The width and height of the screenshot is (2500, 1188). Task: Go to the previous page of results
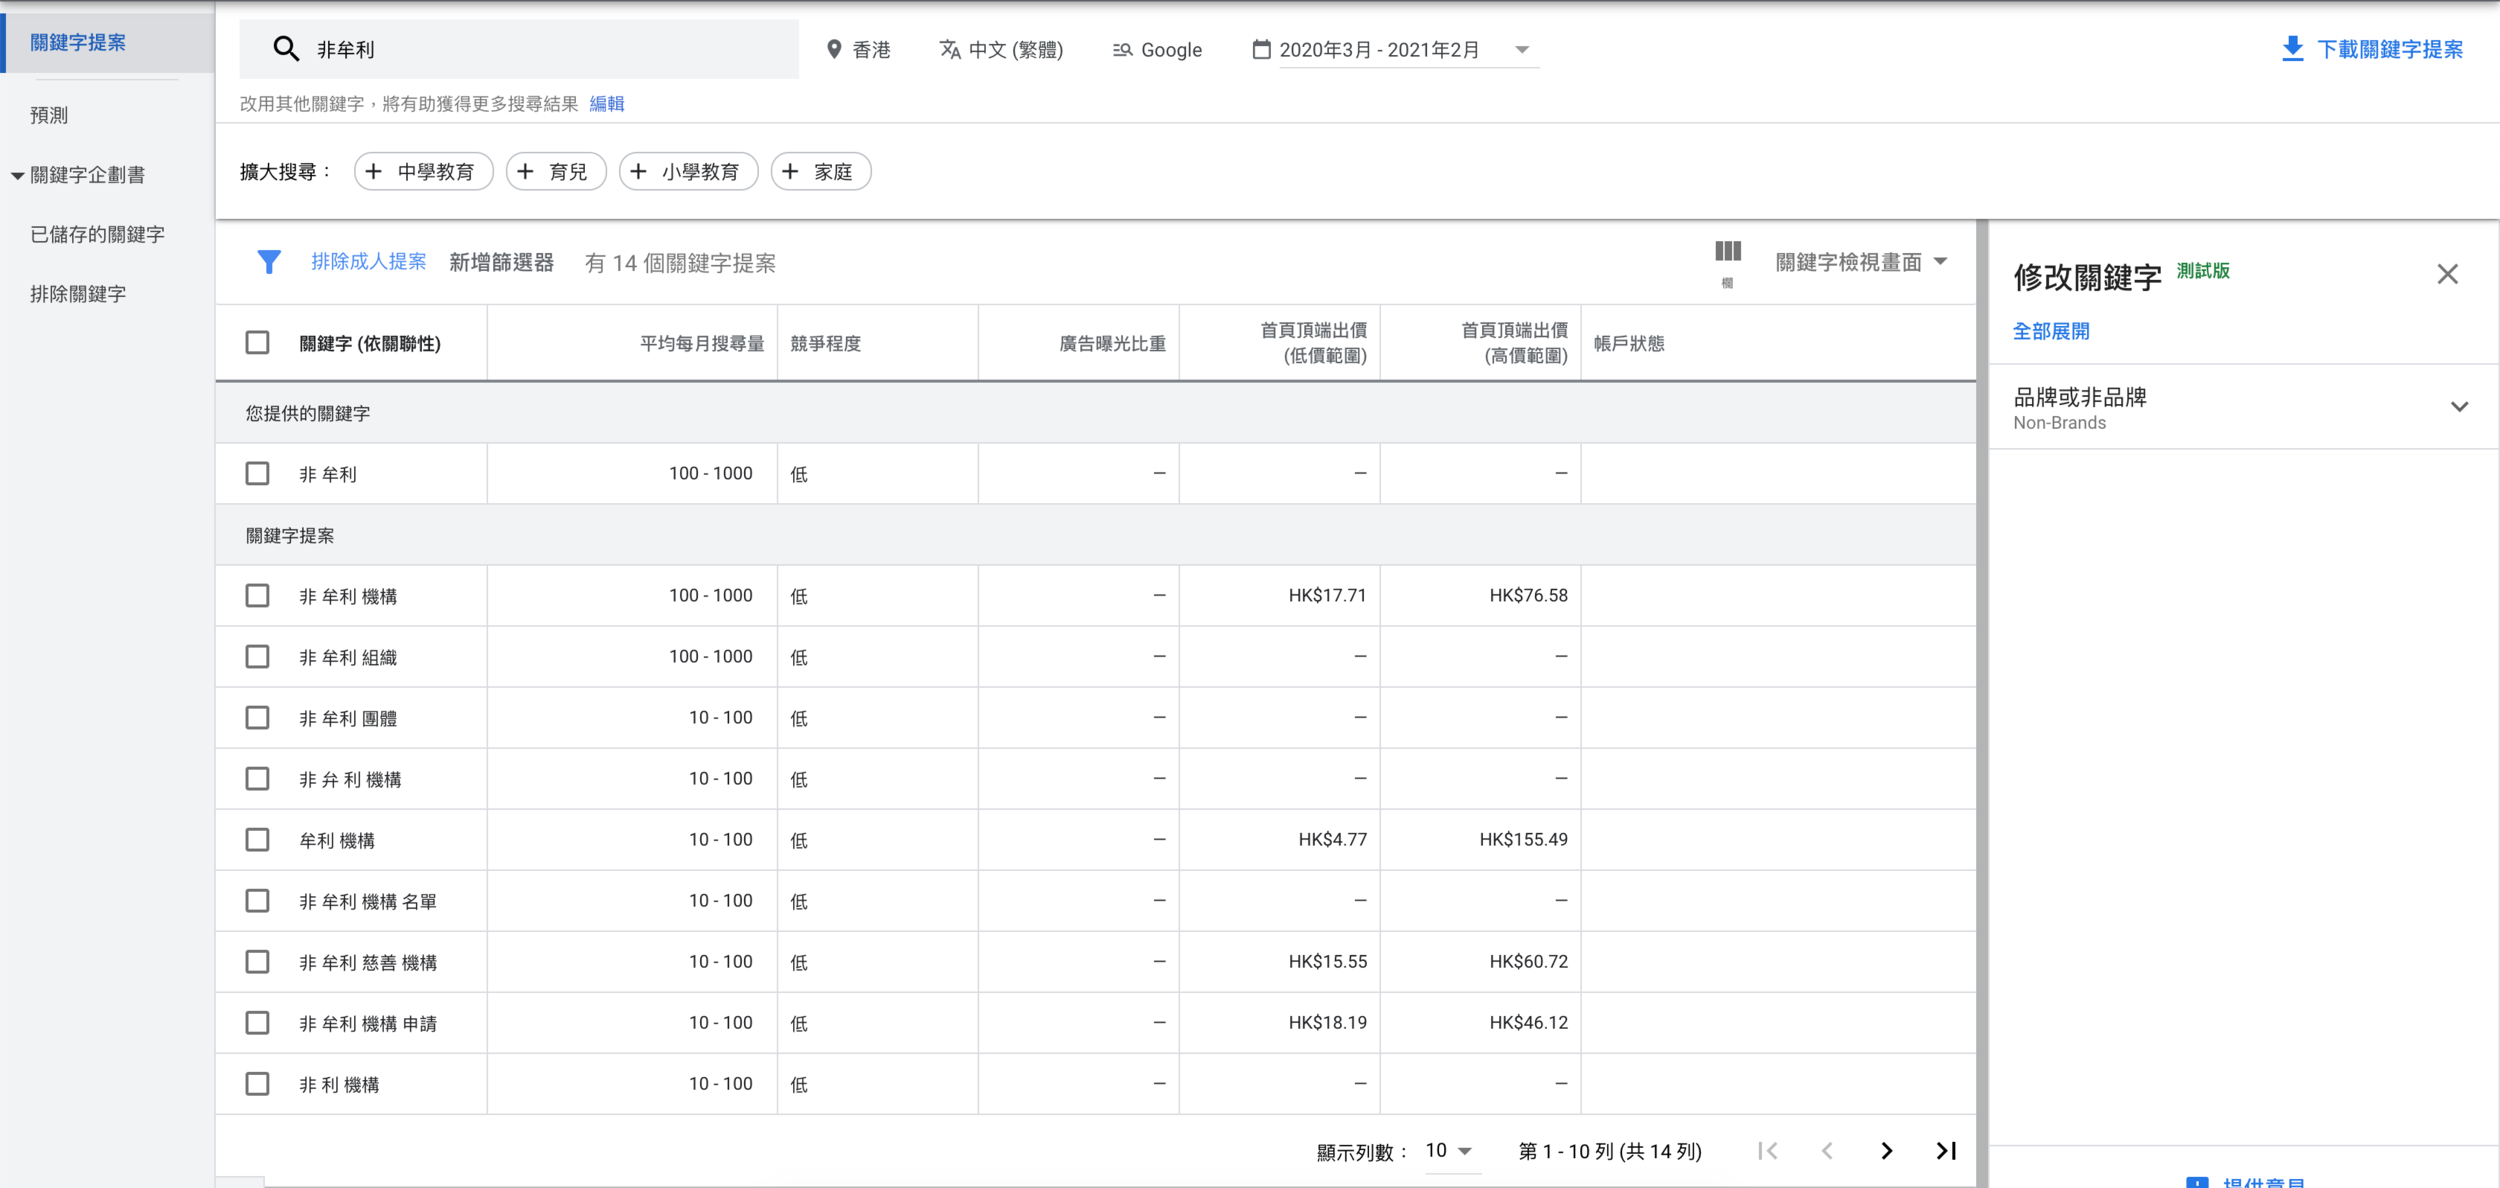click(1827, 1151)
